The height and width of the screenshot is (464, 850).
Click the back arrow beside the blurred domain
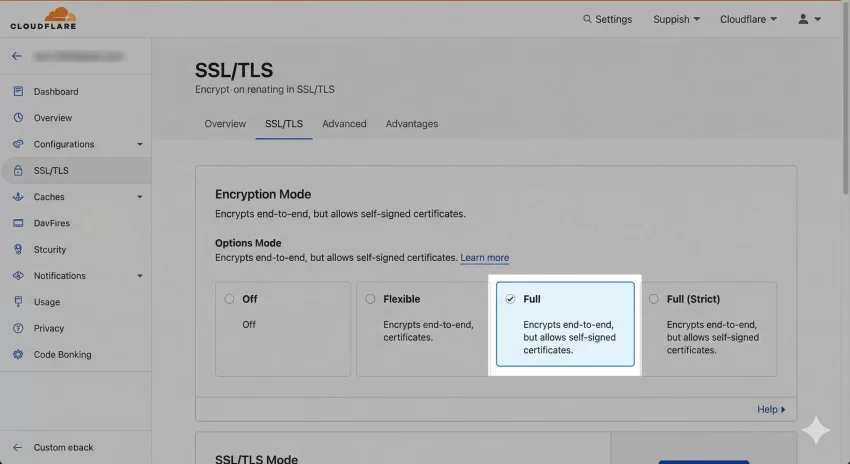click(x=17, y=56)
